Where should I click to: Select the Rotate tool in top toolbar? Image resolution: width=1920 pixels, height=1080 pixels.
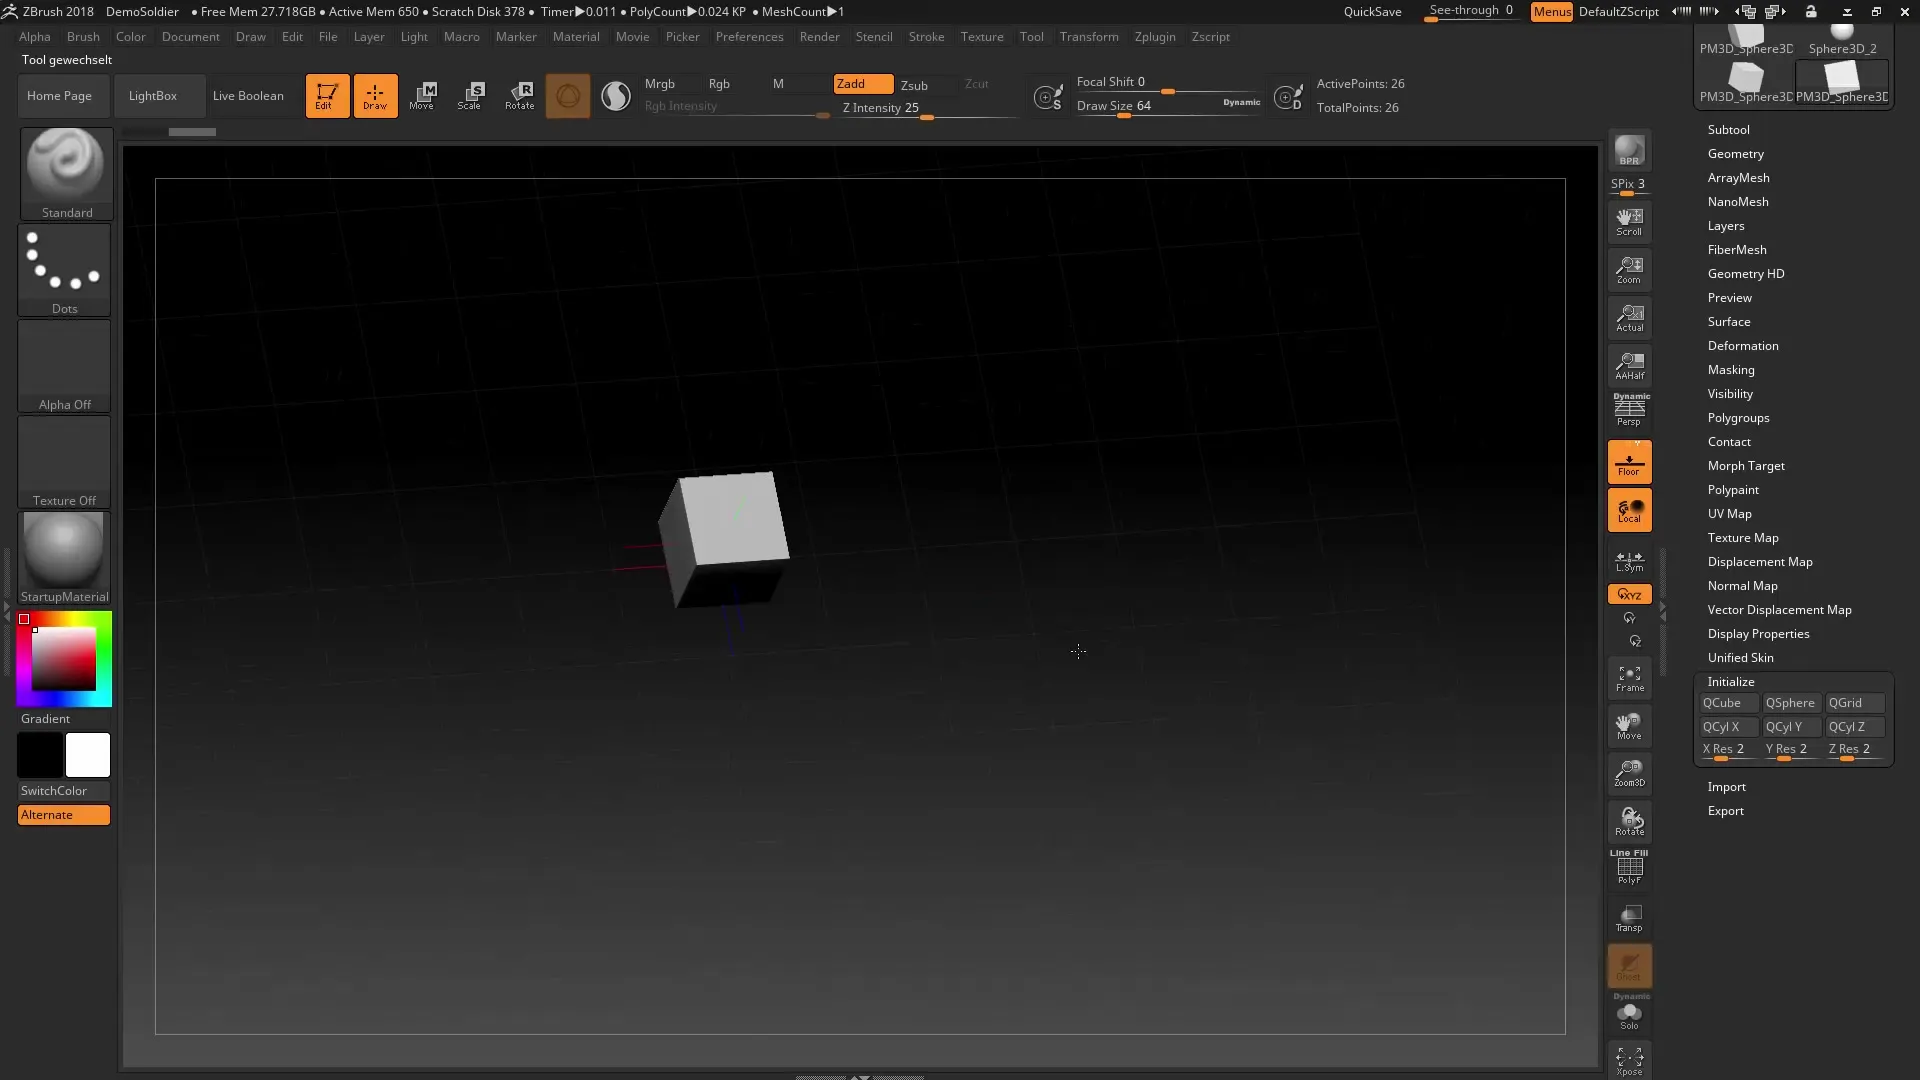click(519, 96)
